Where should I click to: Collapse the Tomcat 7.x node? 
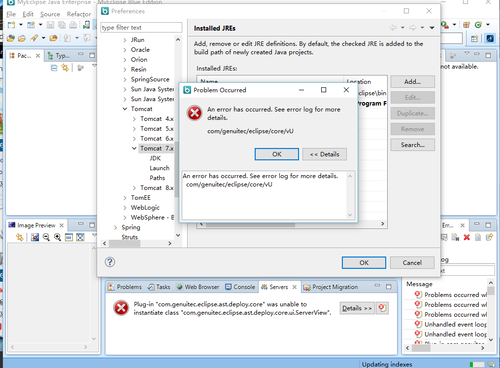pos(134,148)
